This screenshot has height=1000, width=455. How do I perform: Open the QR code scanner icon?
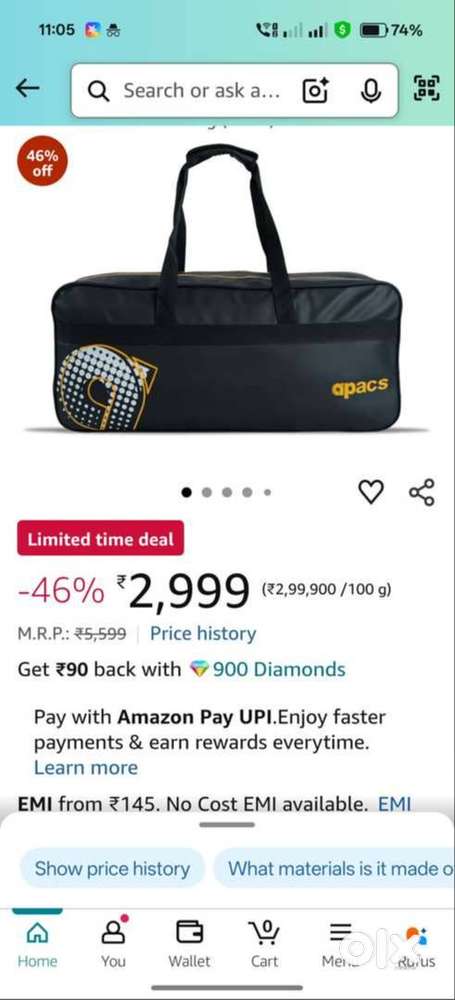[x=427, y=88]
